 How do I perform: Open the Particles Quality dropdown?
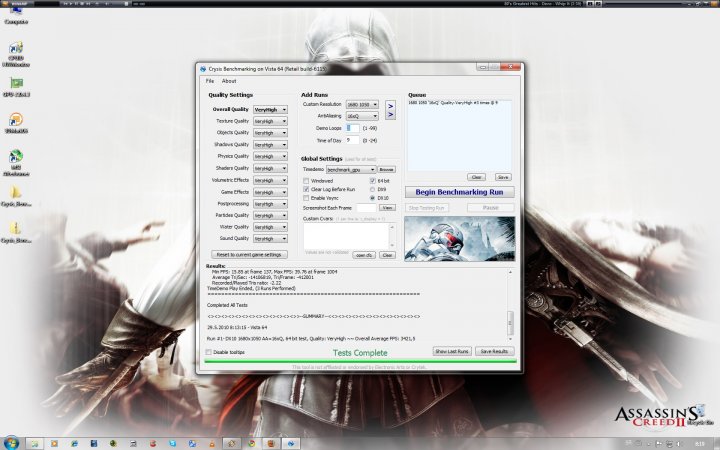point(270,215)
